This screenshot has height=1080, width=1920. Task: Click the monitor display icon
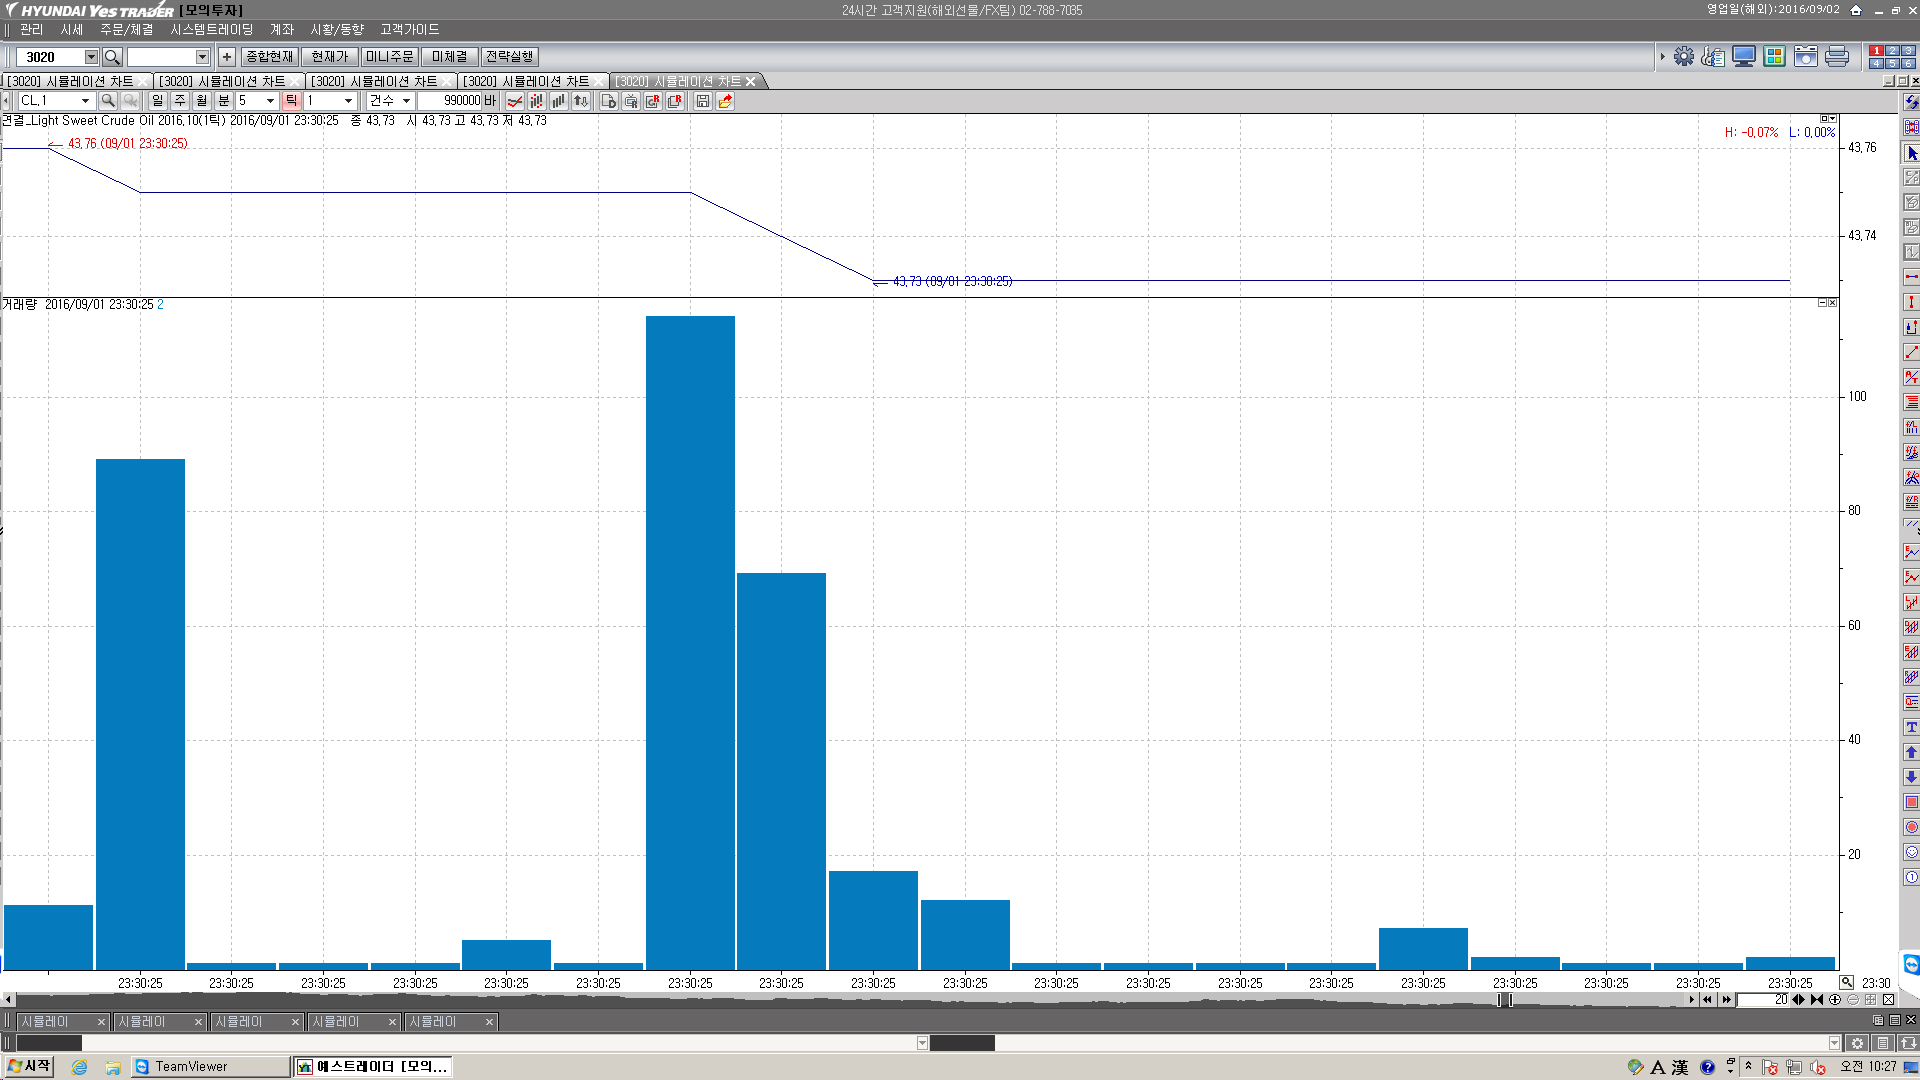point(1744,57)
